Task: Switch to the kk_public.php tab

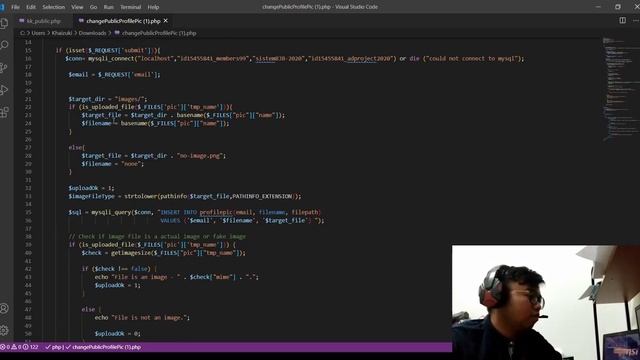Action: 44,21
